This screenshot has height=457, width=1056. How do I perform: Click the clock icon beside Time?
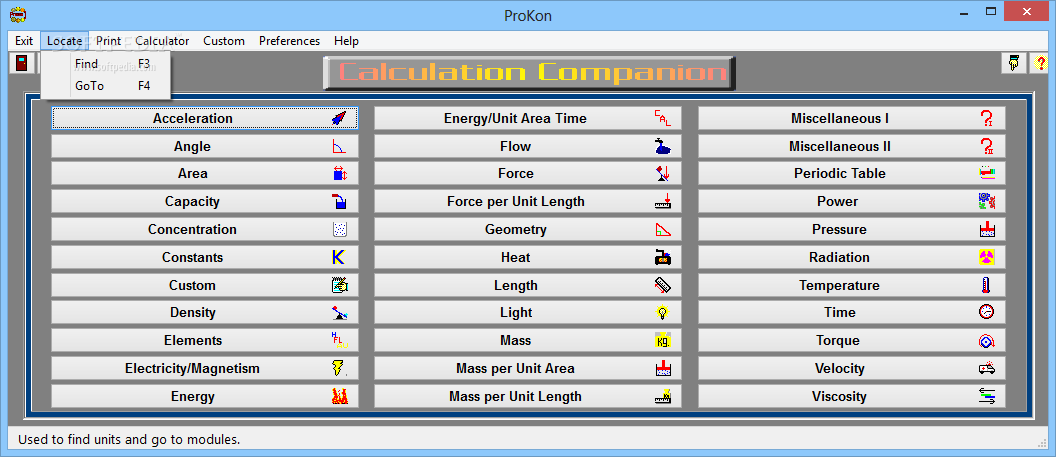(987, 312)
